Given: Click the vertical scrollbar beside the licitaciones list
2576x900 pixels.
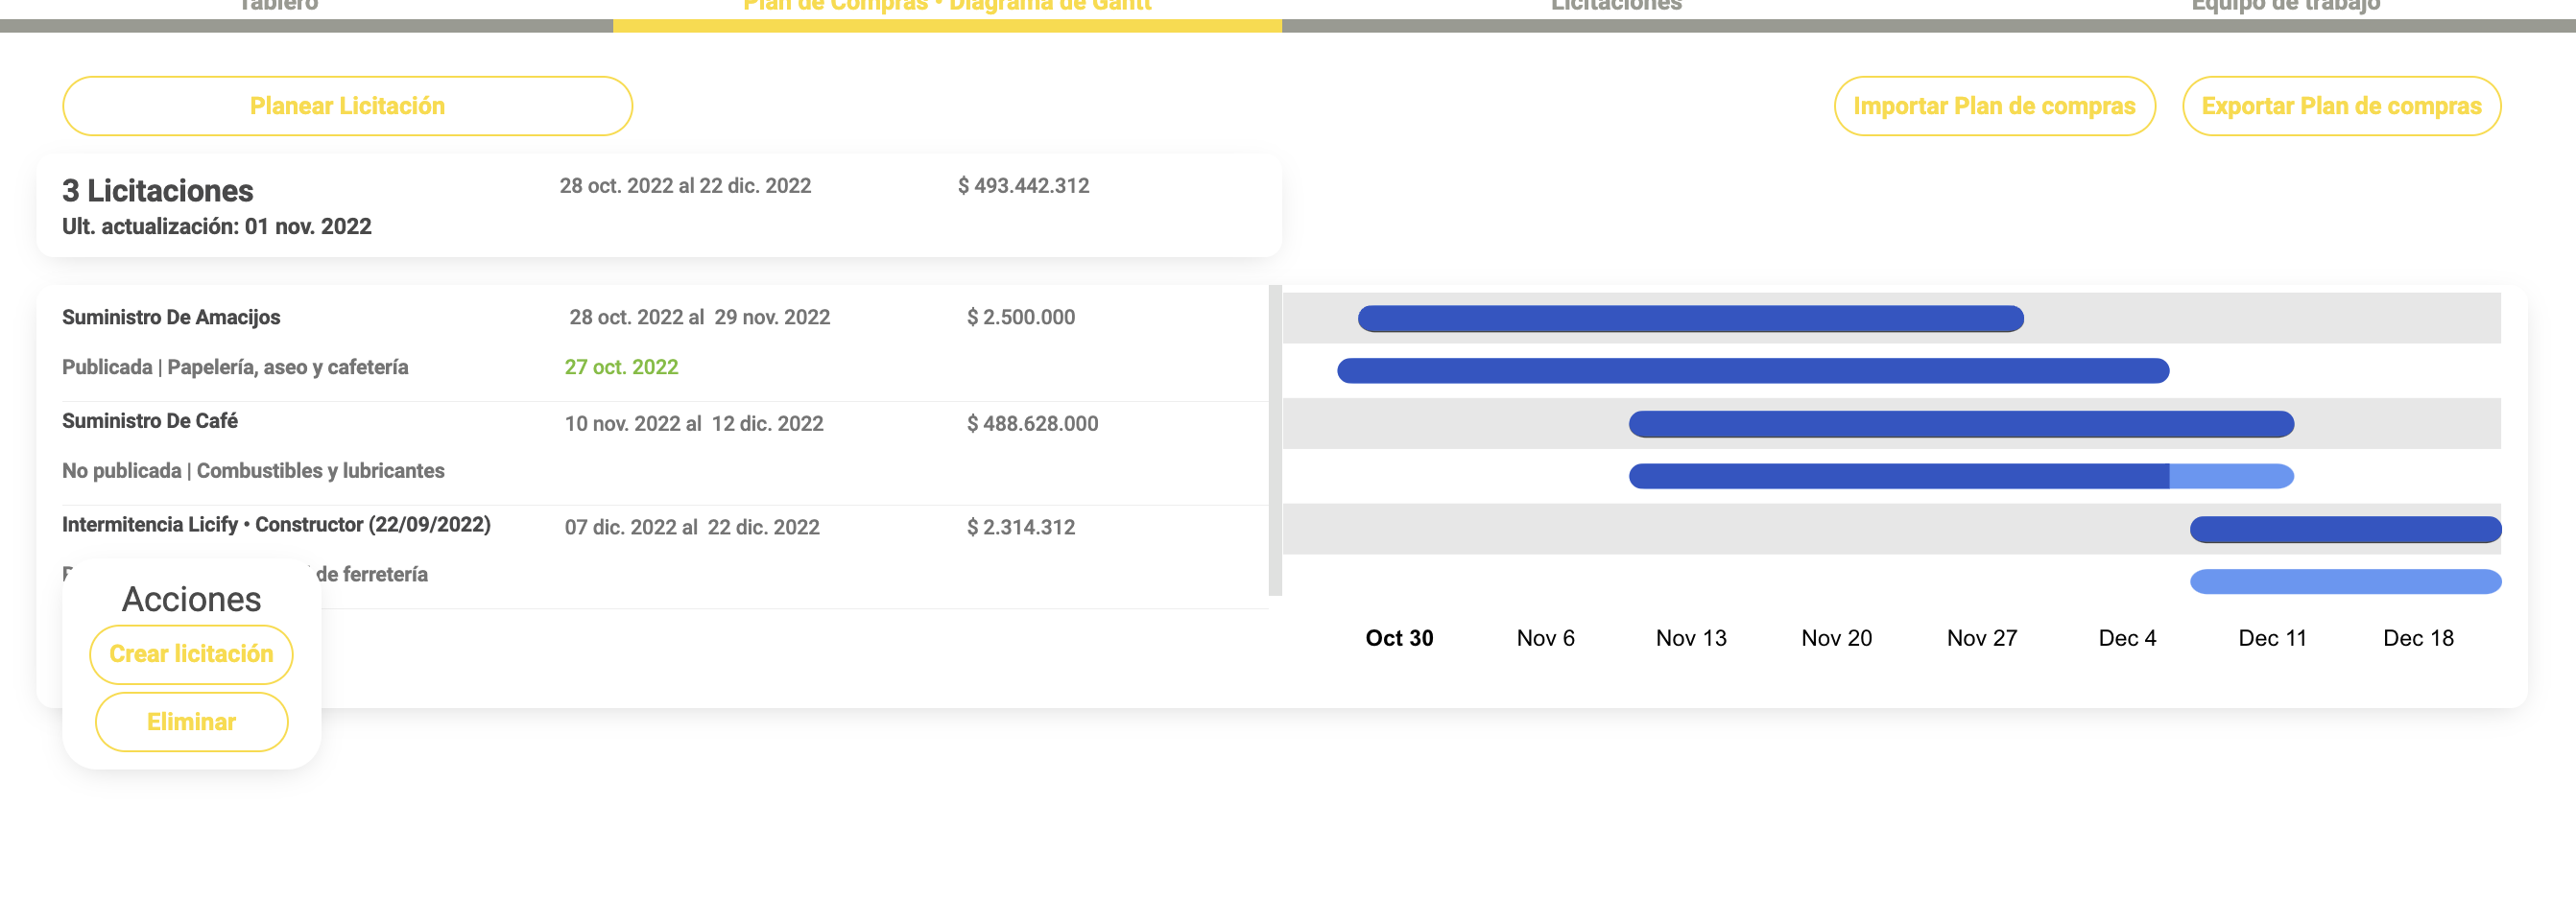Looking at the screenshot, I should click(1275, 440).
